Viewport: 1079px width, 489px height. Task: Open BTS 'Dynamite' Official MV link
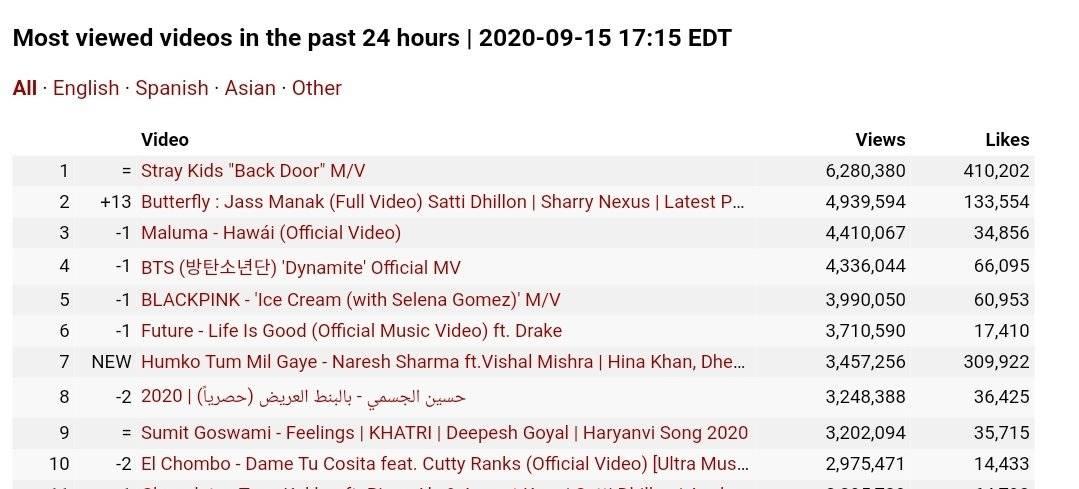tap(301, 267)
